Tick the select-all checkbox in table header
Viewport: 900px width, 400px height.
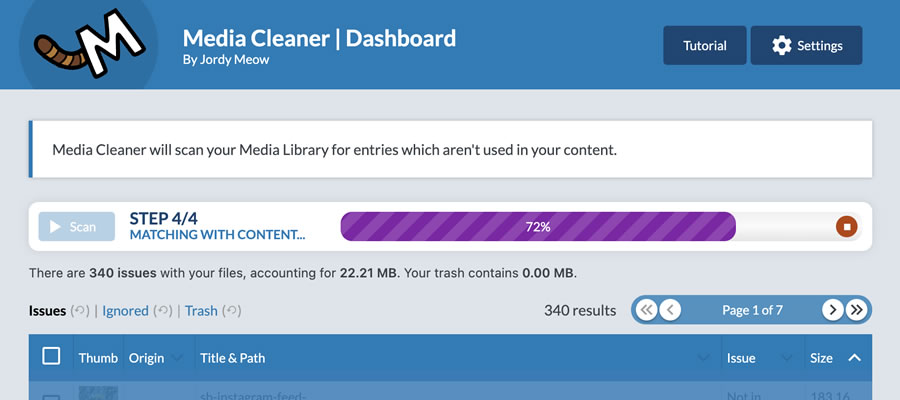click(51, 356)
